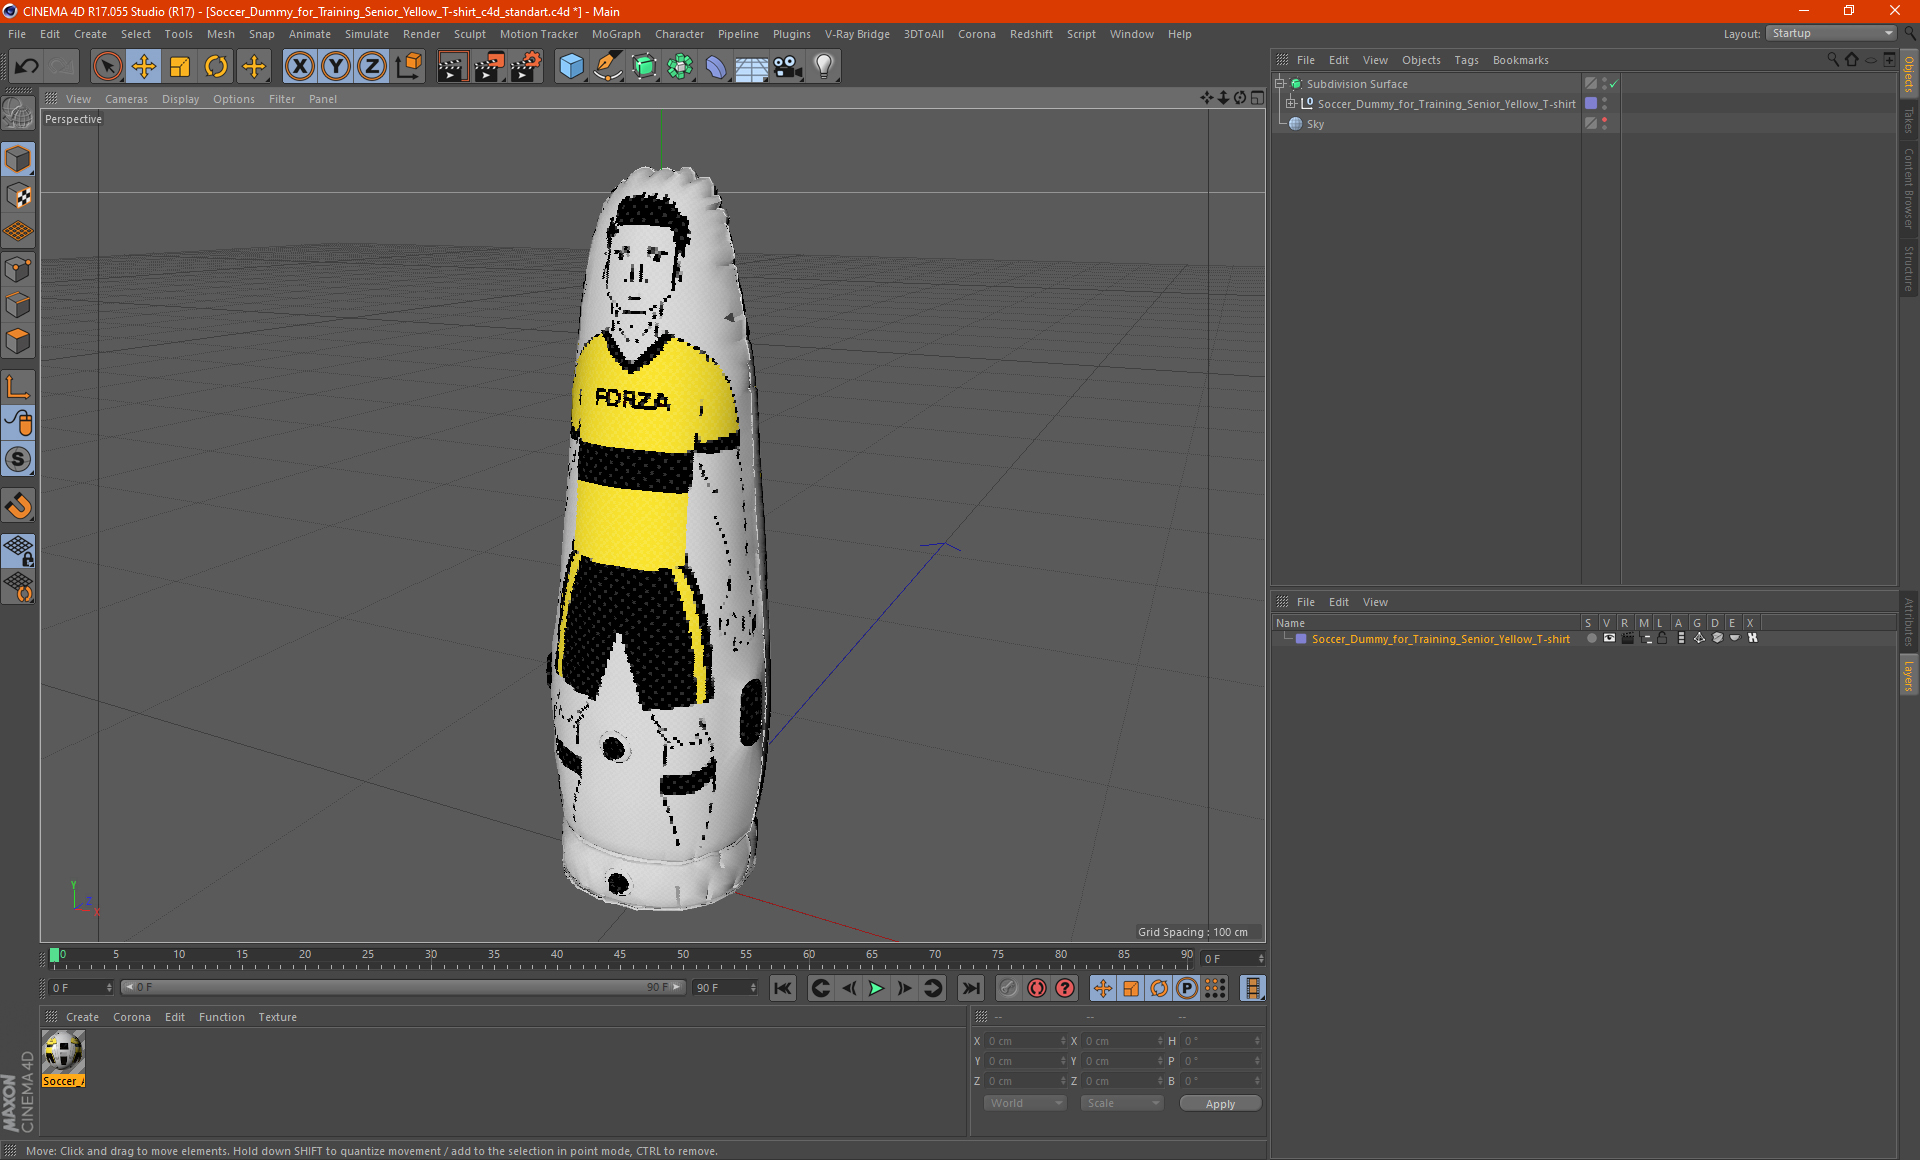Select the Rotate tool
Viewport: 1920px width, 1160px height.
point(216,67)
